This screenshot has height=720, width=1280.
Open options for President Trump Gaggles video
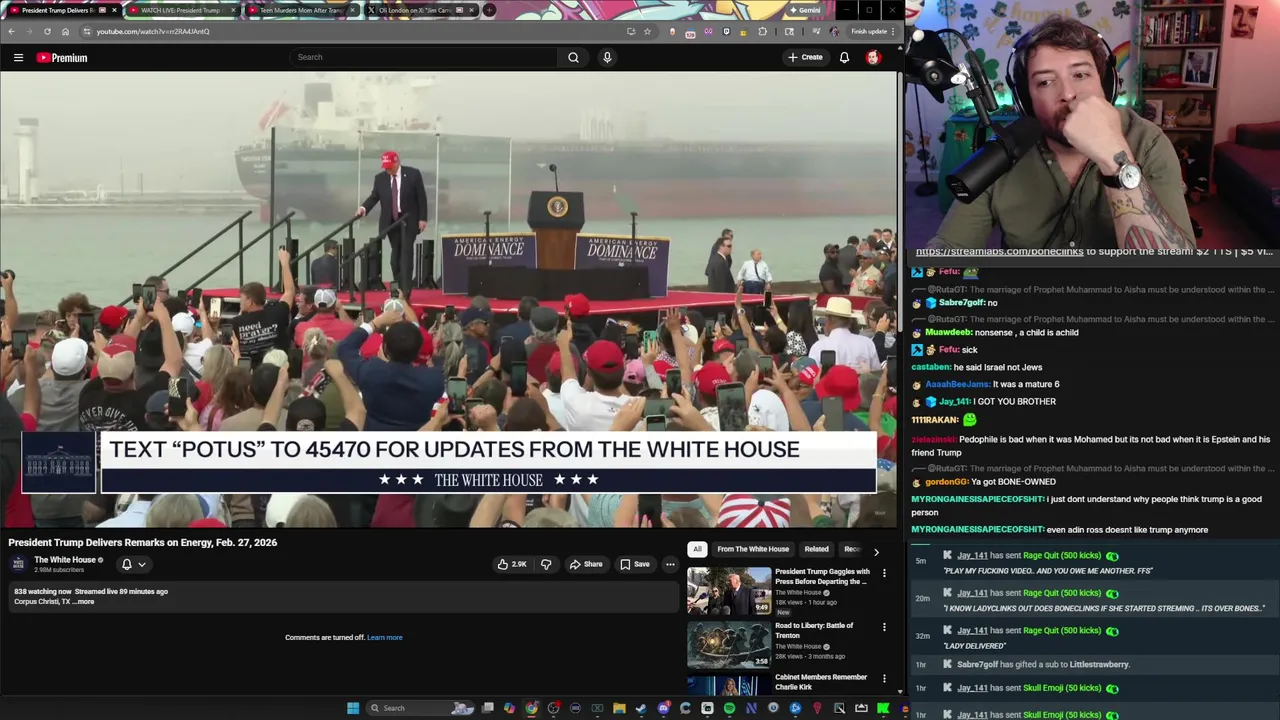point(884,574)
